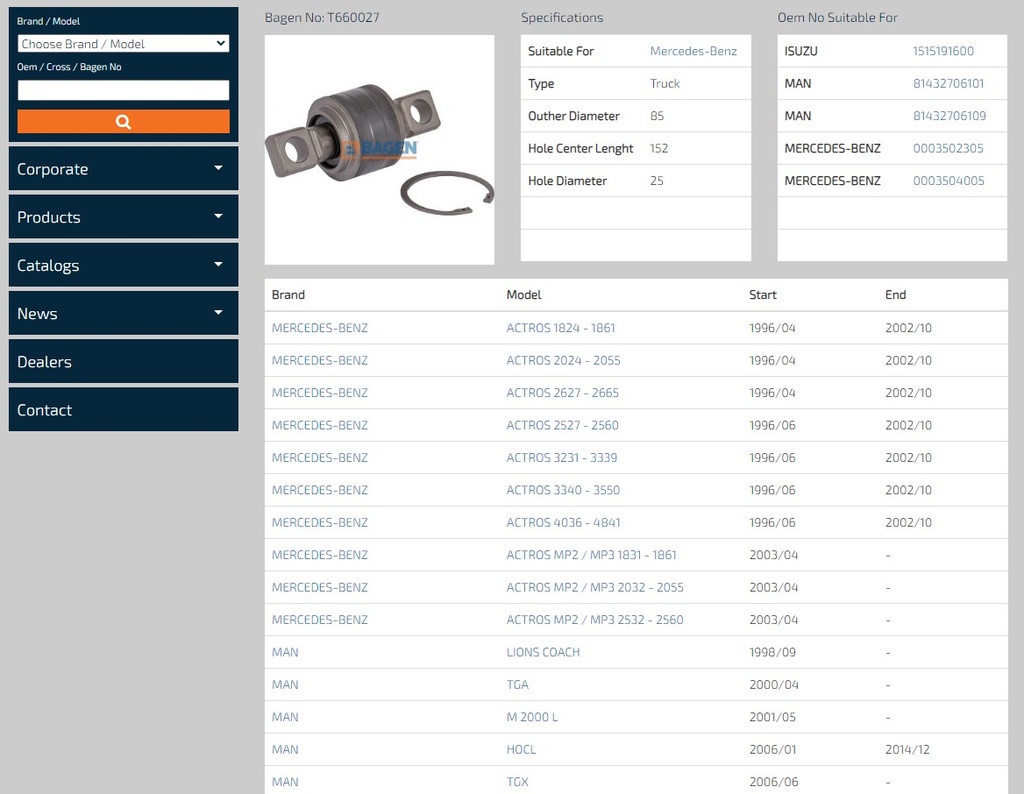Open the Choose Brand / Model dropdown
The image size is (1024, 794).
[123, 44]
